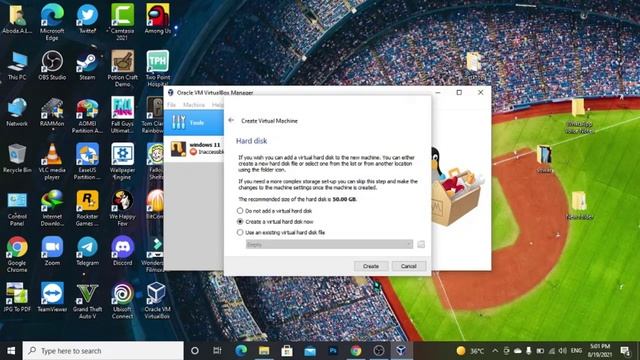Click VirtualBox taskbar button

402,351
